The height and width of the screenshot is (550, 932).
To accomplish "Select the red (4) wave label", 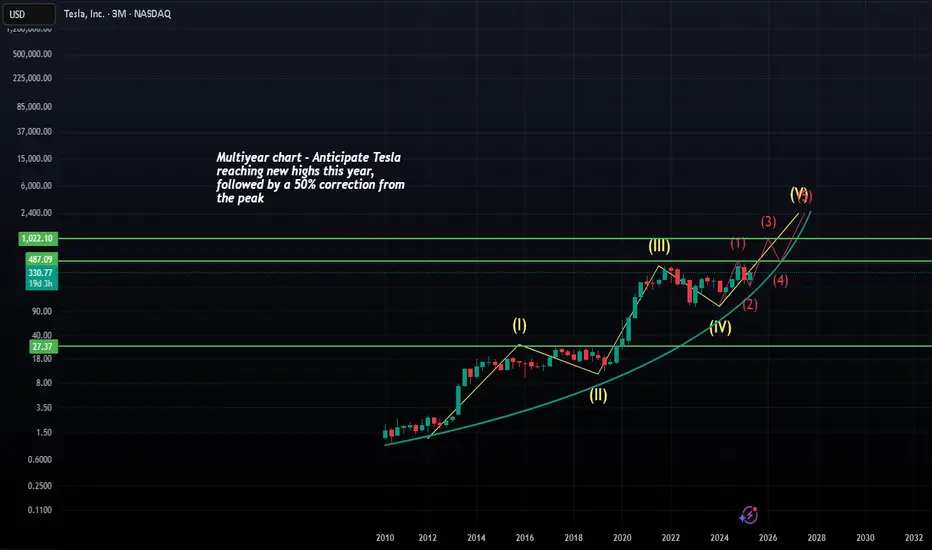I will pos(780,281).
